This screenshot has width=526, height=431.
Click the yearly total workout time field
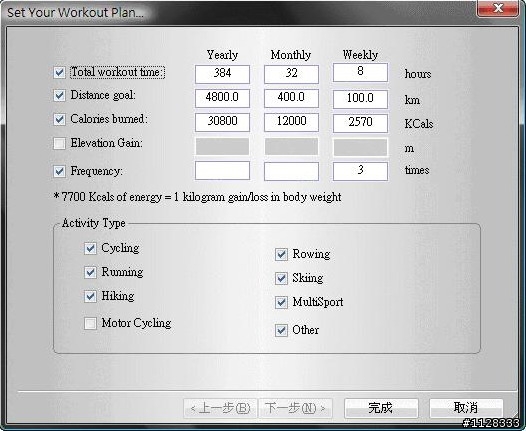click(x=222, y=74)
